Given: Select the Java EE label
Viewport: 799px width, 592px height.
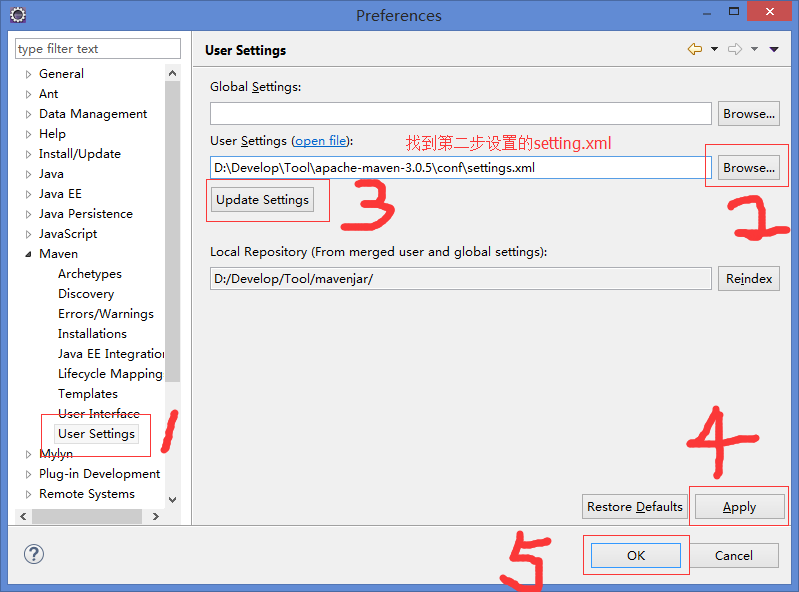Looking at the screenshot, I should [60, 194].
